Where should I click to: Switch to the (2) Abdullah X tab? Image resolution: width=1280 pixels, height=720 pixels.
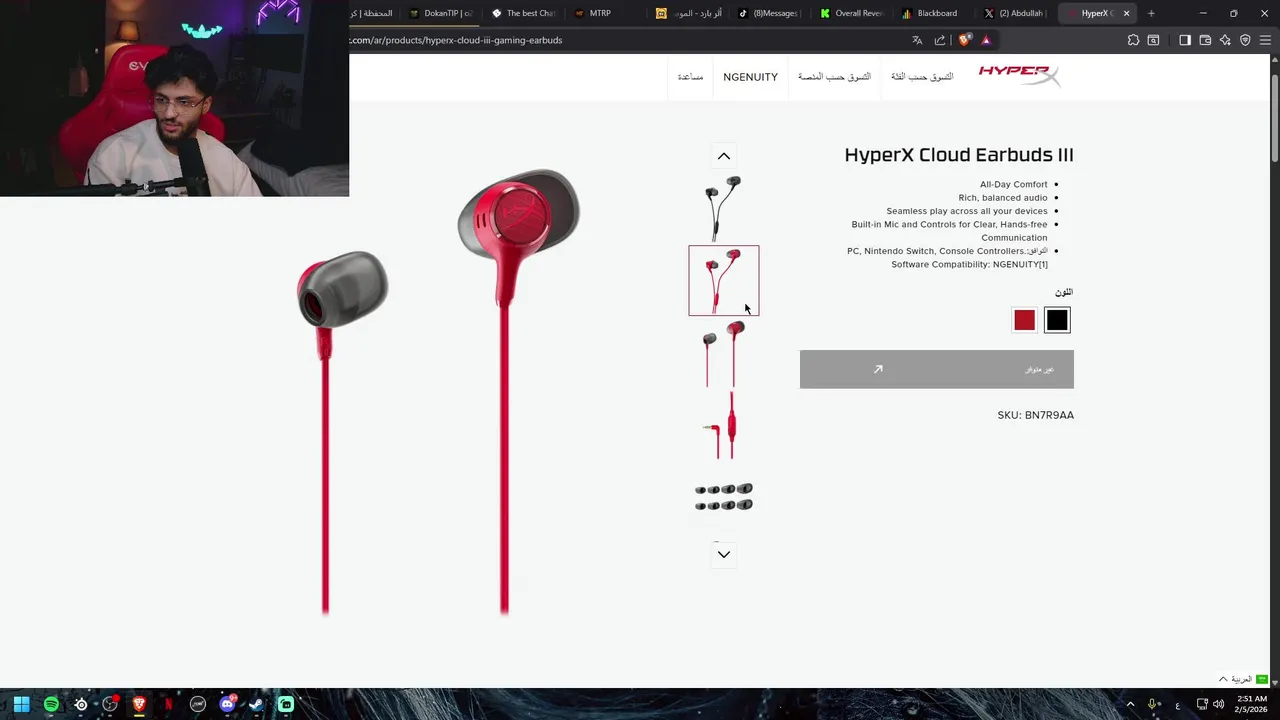point(1014,13)
